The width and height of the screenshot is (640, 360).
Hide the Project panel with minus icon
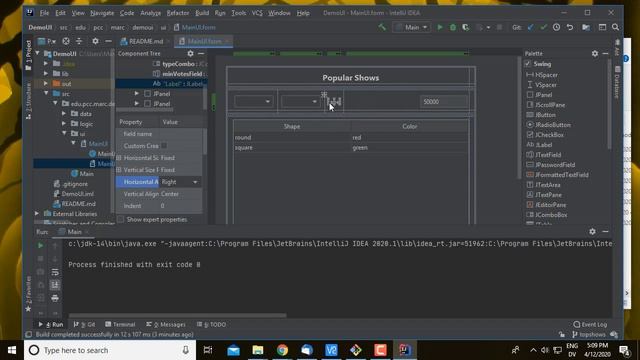point(108,41)
